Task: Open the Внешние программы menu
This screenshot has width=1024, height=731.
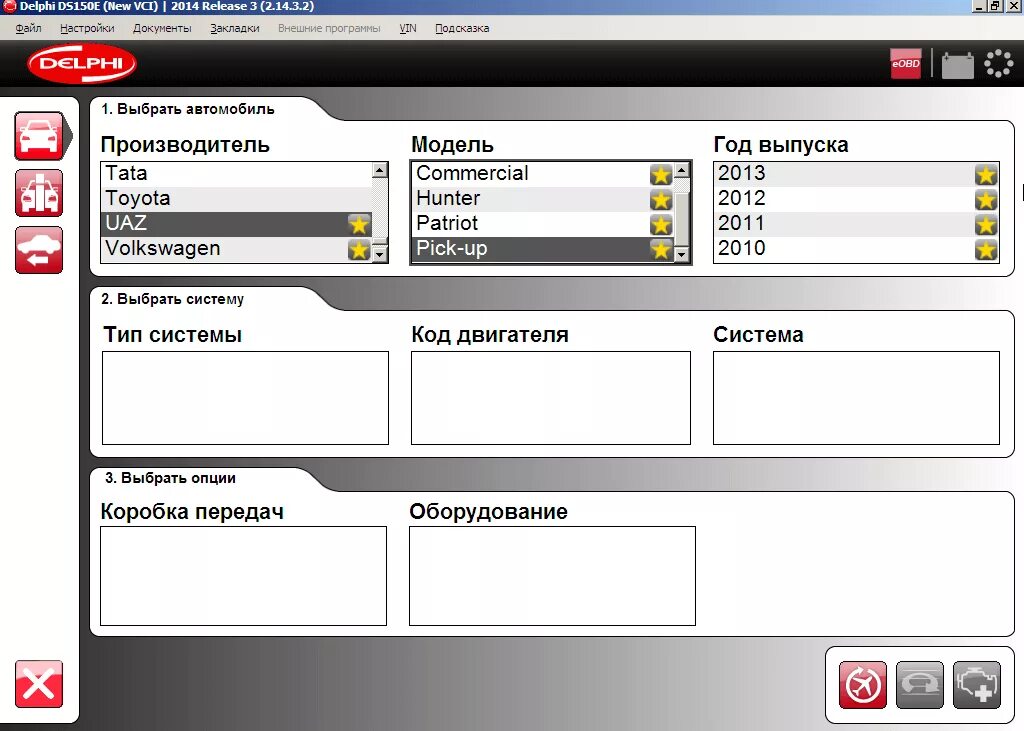Action: coord(329,28)
